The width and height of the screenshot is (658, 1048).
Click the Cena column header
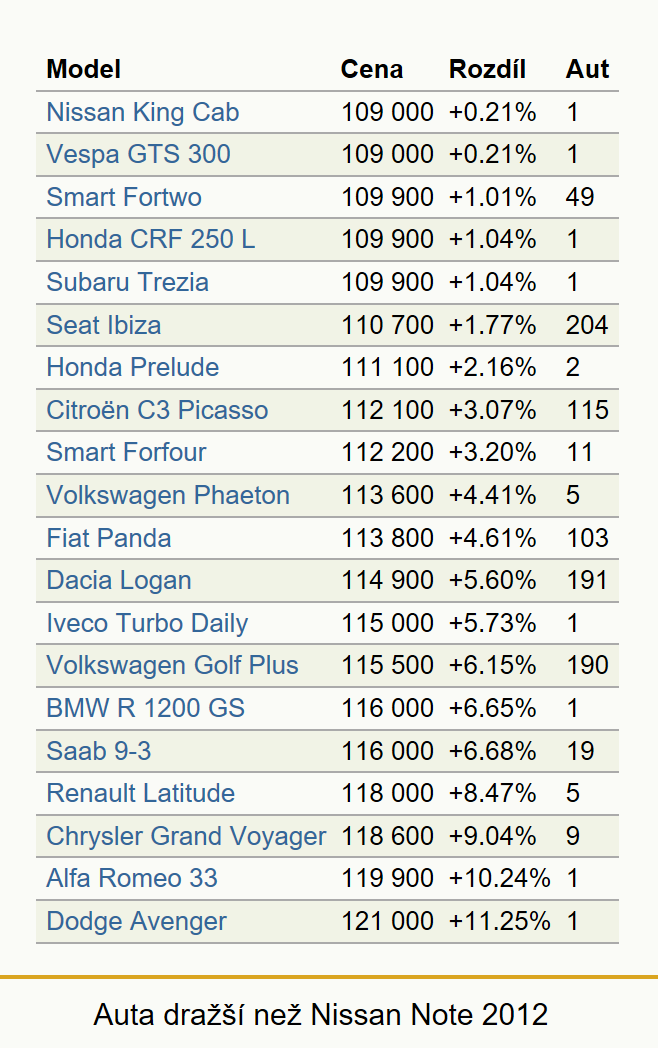(372, 70)
